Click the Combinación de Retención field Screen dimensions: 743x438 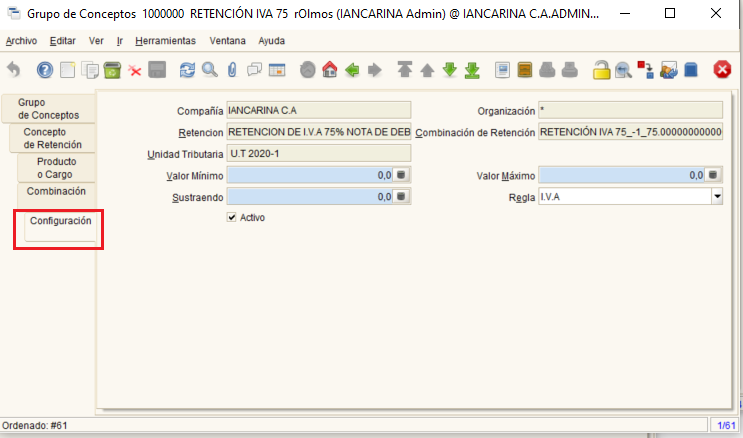coord(631,132)
